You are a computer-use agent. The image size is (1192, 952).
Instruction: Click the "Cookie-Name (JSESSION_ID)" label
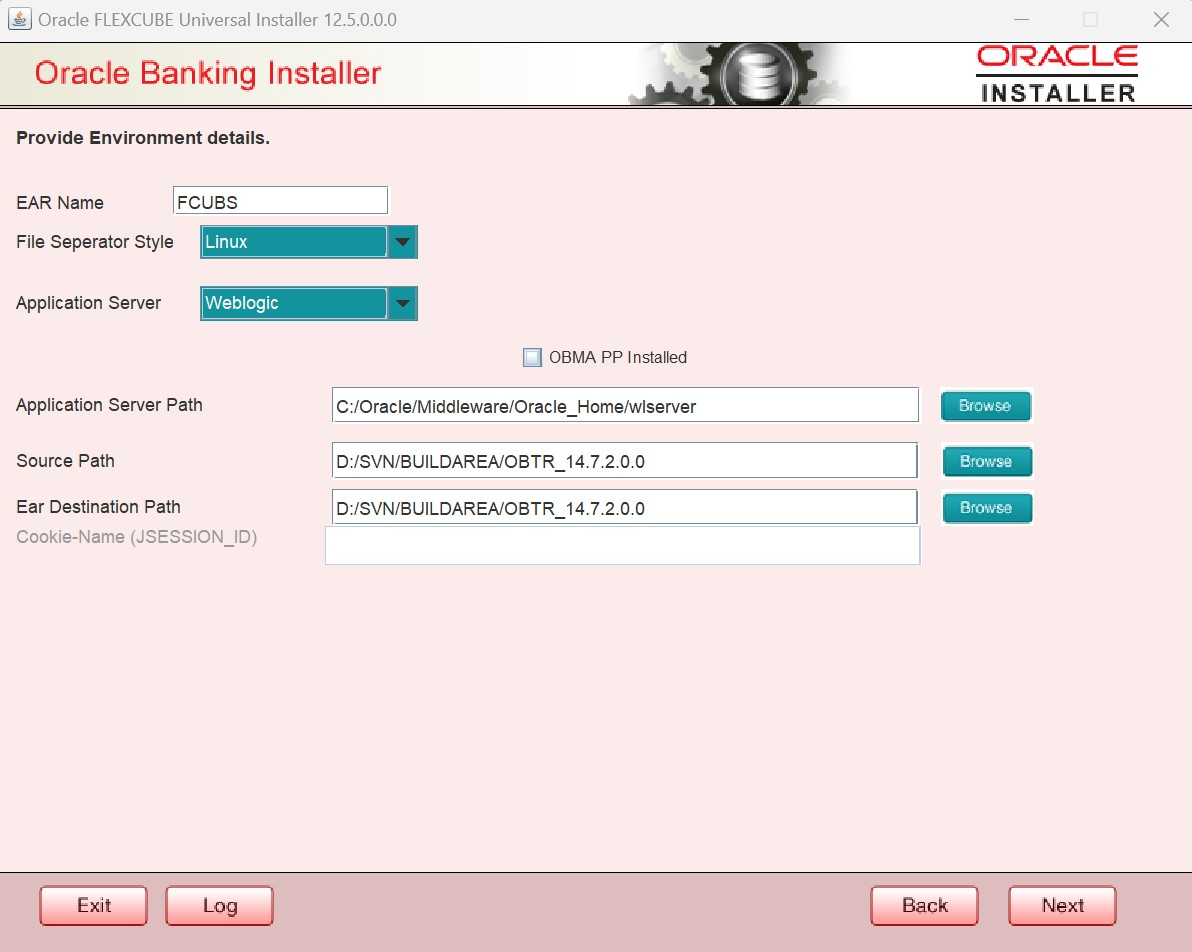click(137, 537)
